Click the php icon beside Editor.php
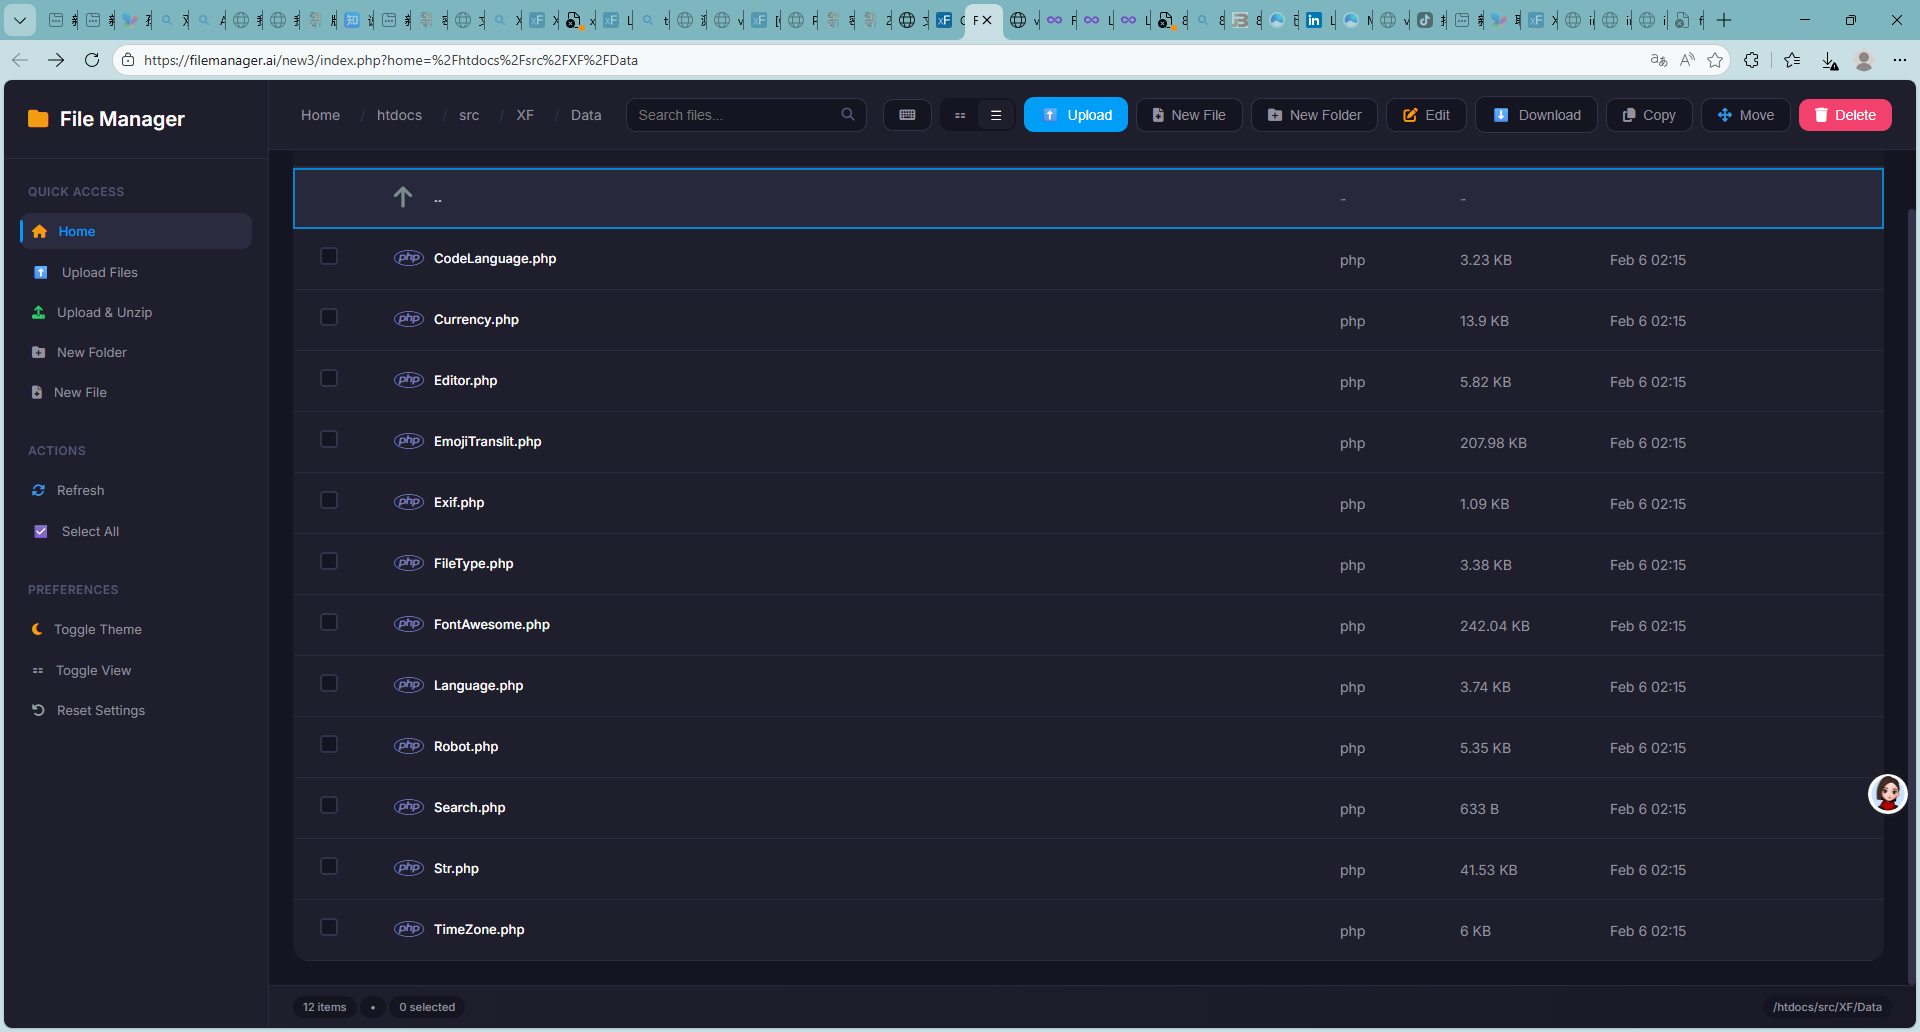 pos(408,380)
